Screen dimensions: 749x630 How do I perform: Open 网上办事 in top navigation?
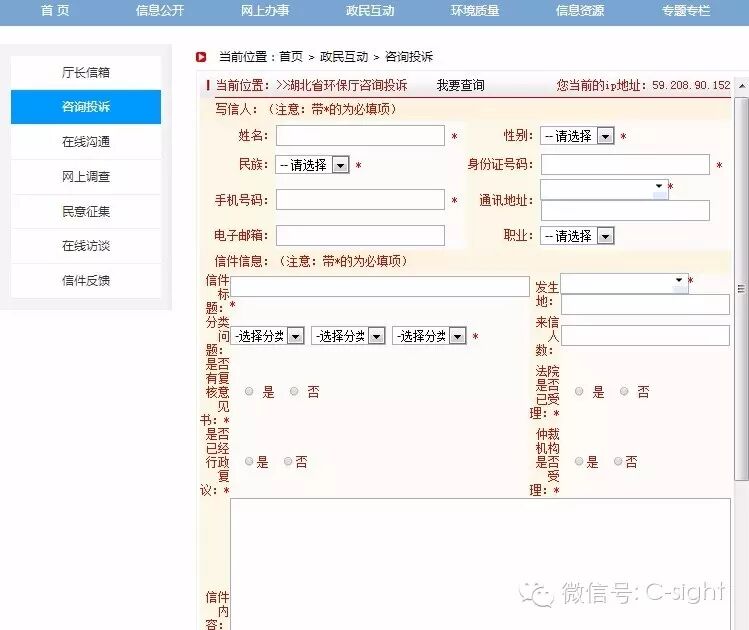coord(265,11)
